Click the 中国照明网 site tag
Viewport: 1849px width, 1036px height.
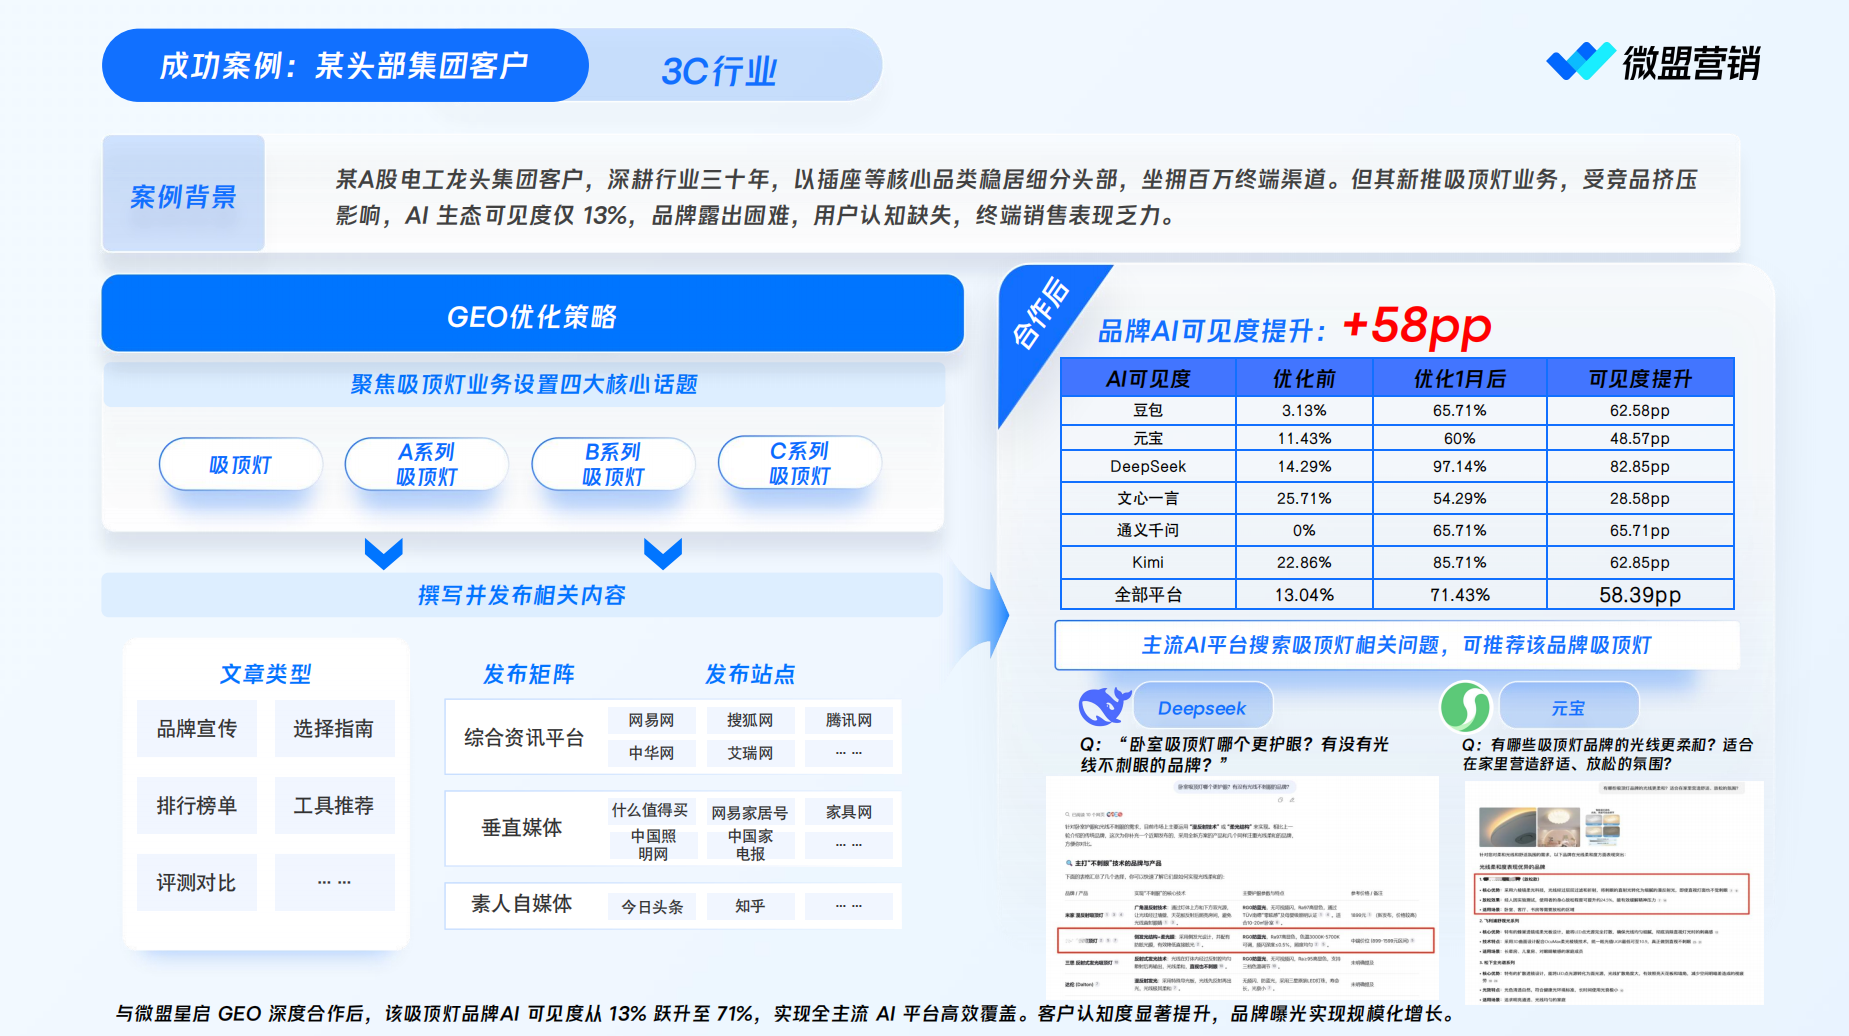point(653,845)
